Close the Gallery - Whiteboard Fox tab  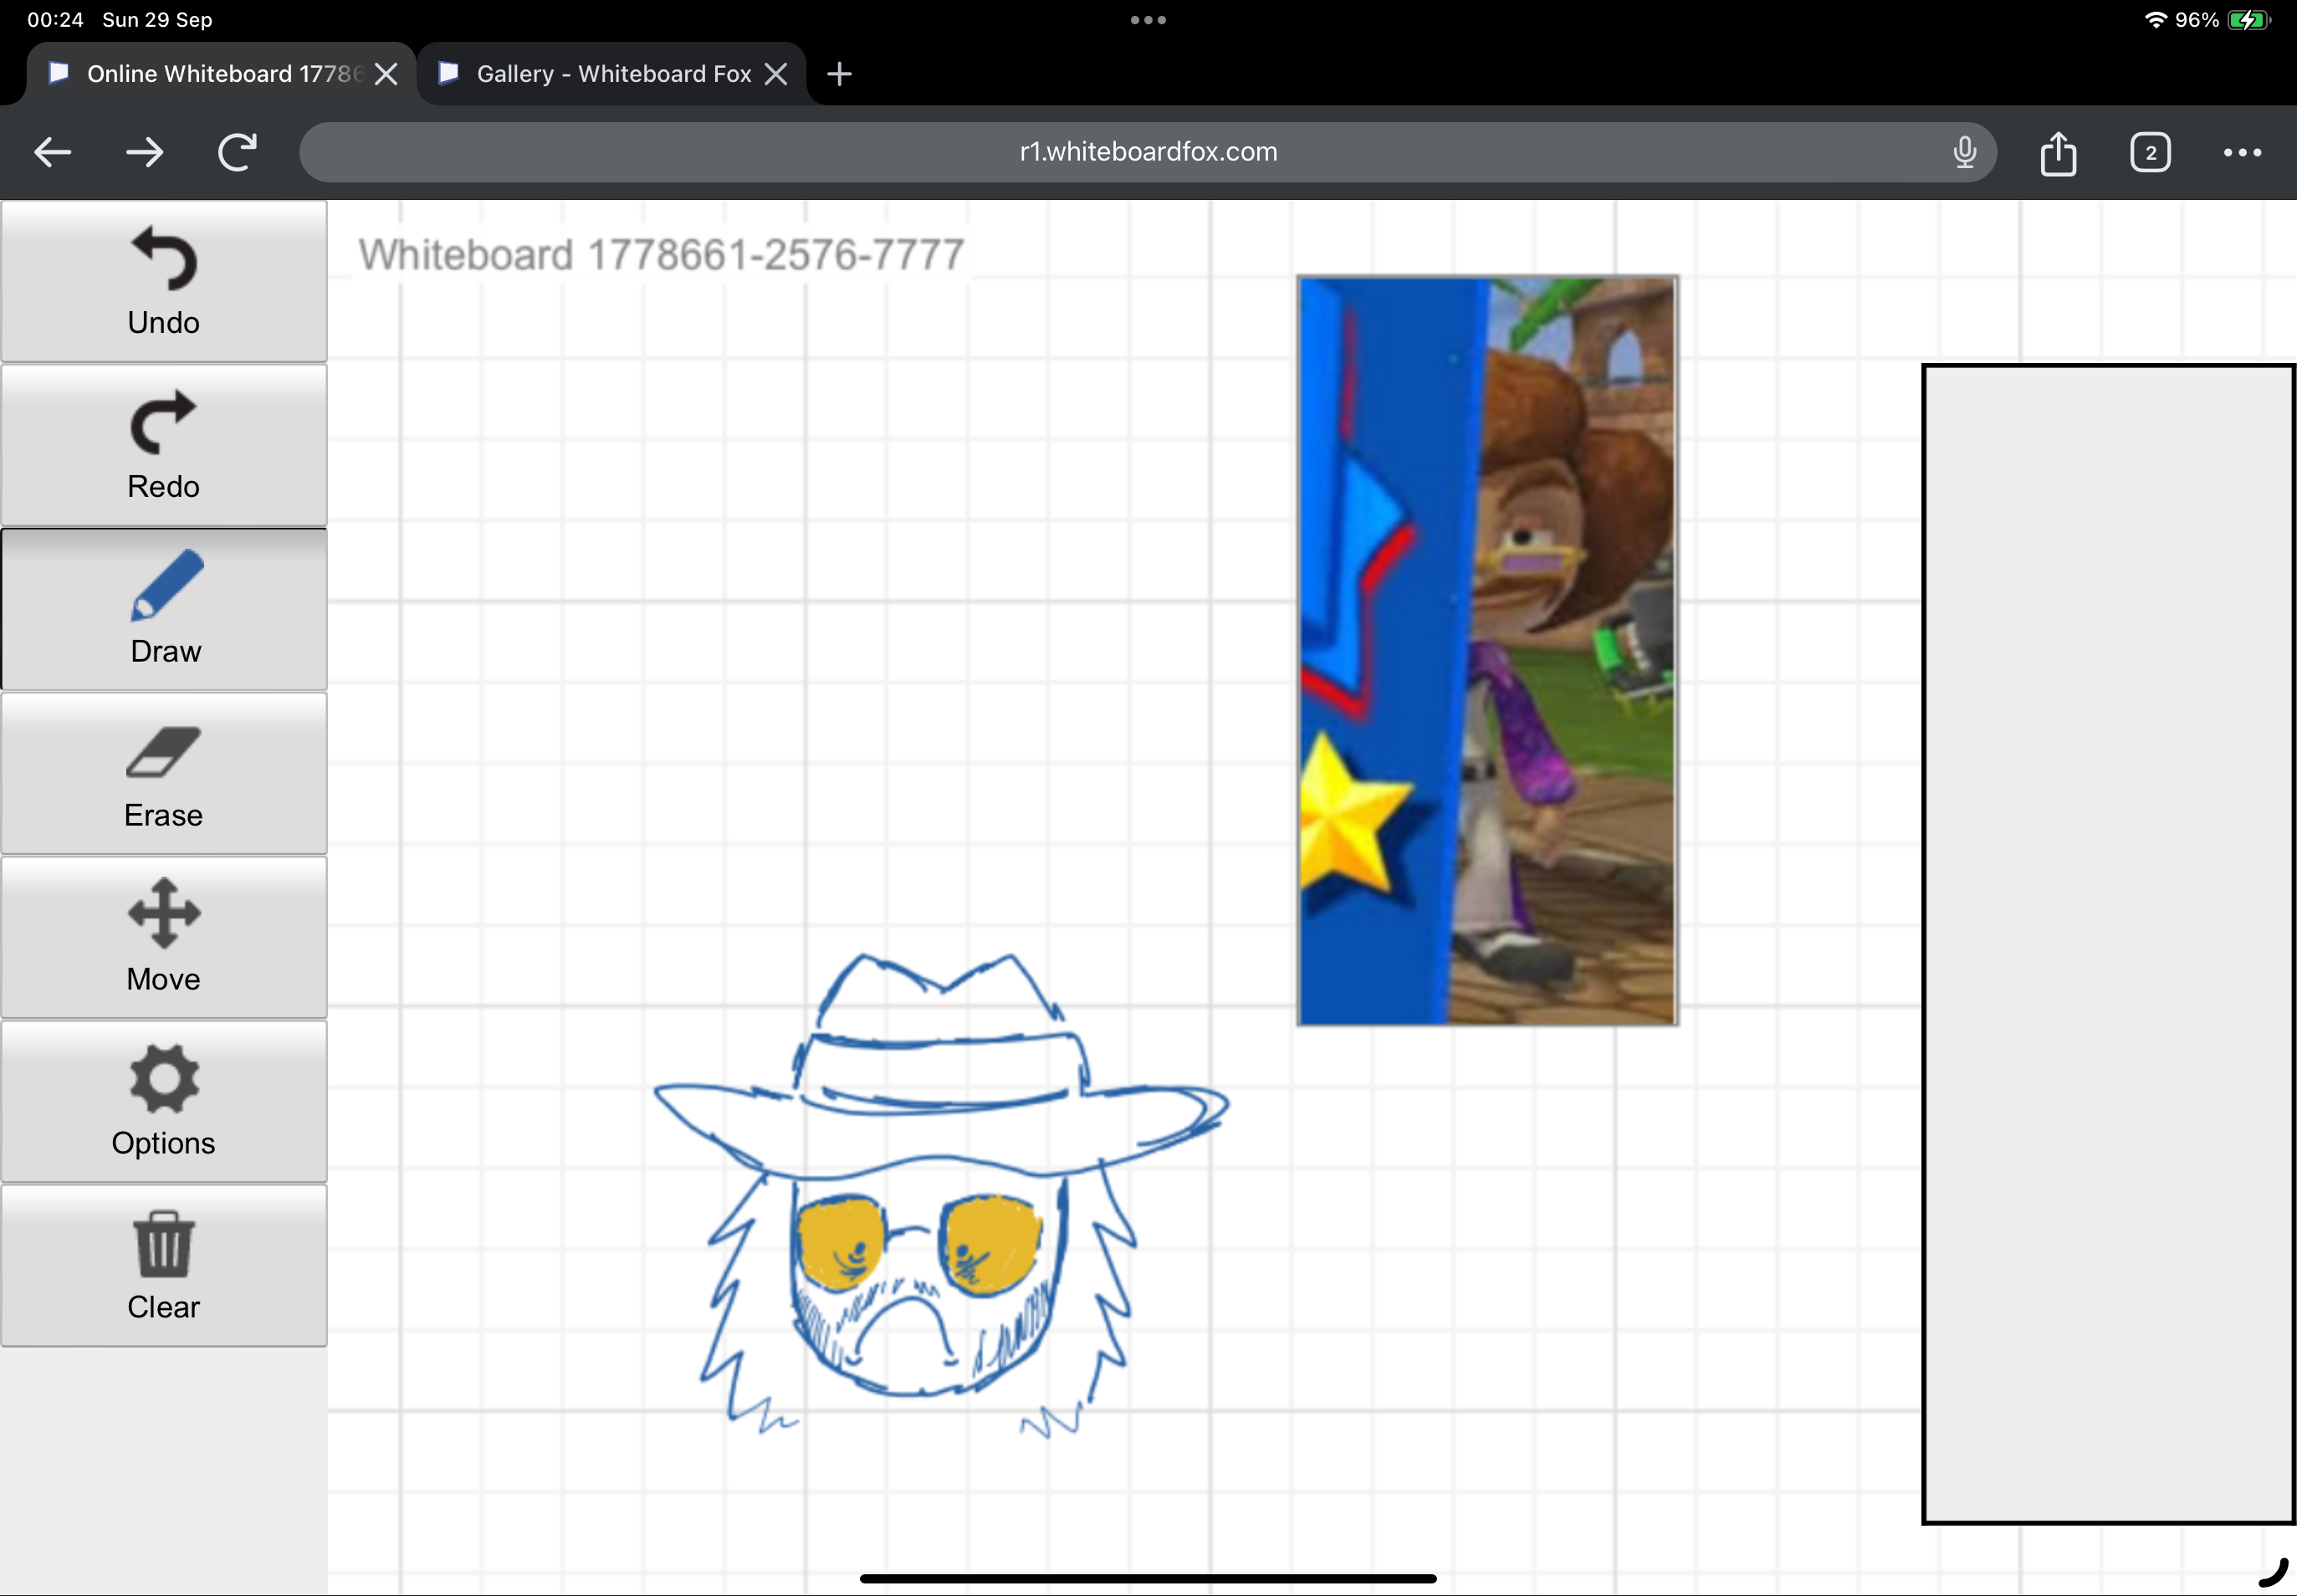pos(775,74)
